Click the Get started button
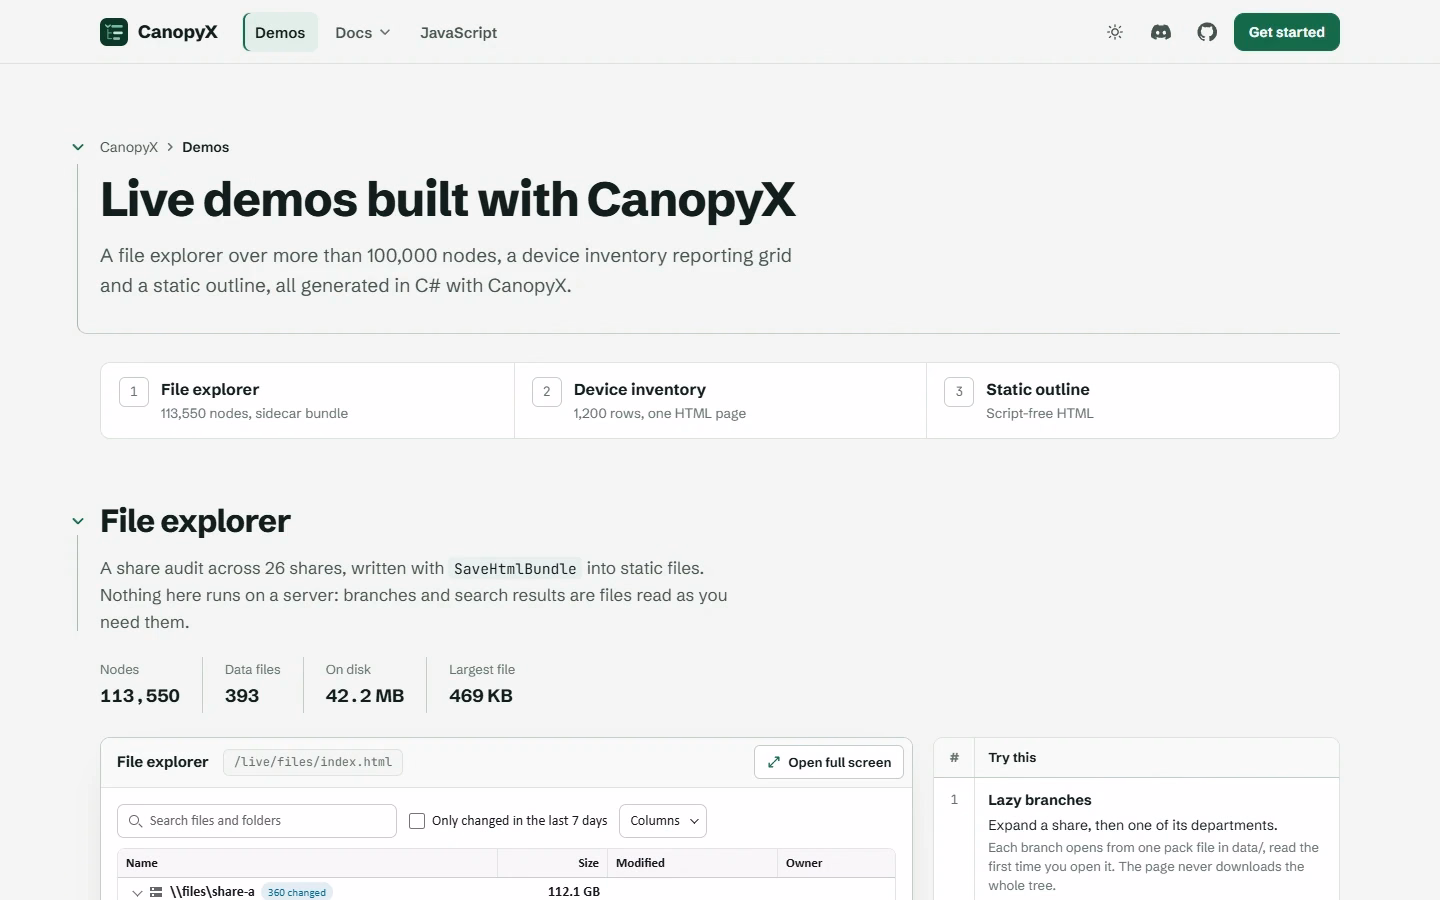1440x900 pixels. click(x=1286, y=32)
